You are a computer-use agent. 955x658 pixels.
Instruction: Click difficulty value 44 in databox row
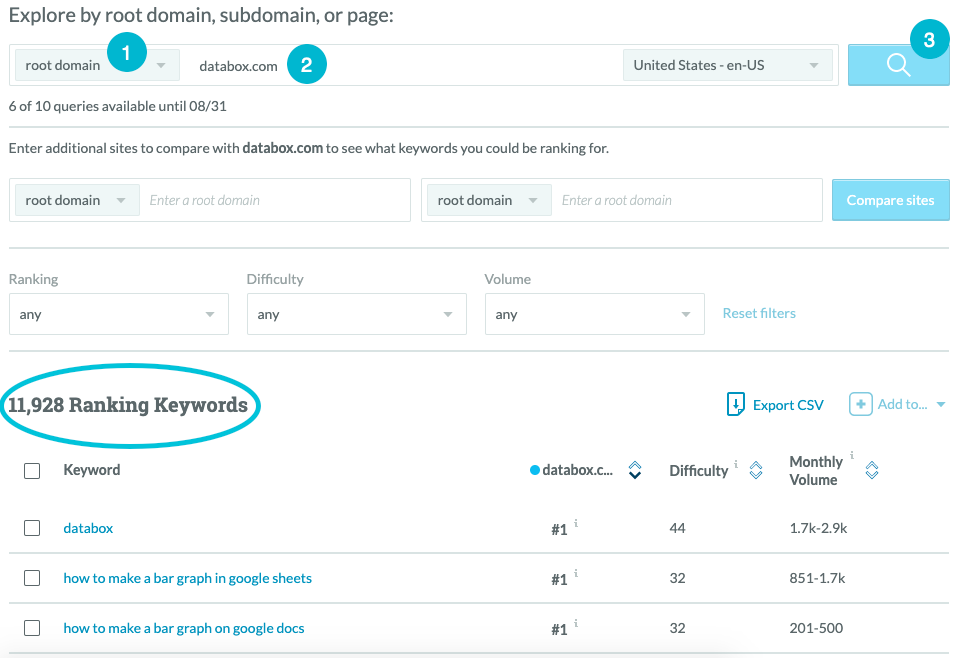click(677, 528)
